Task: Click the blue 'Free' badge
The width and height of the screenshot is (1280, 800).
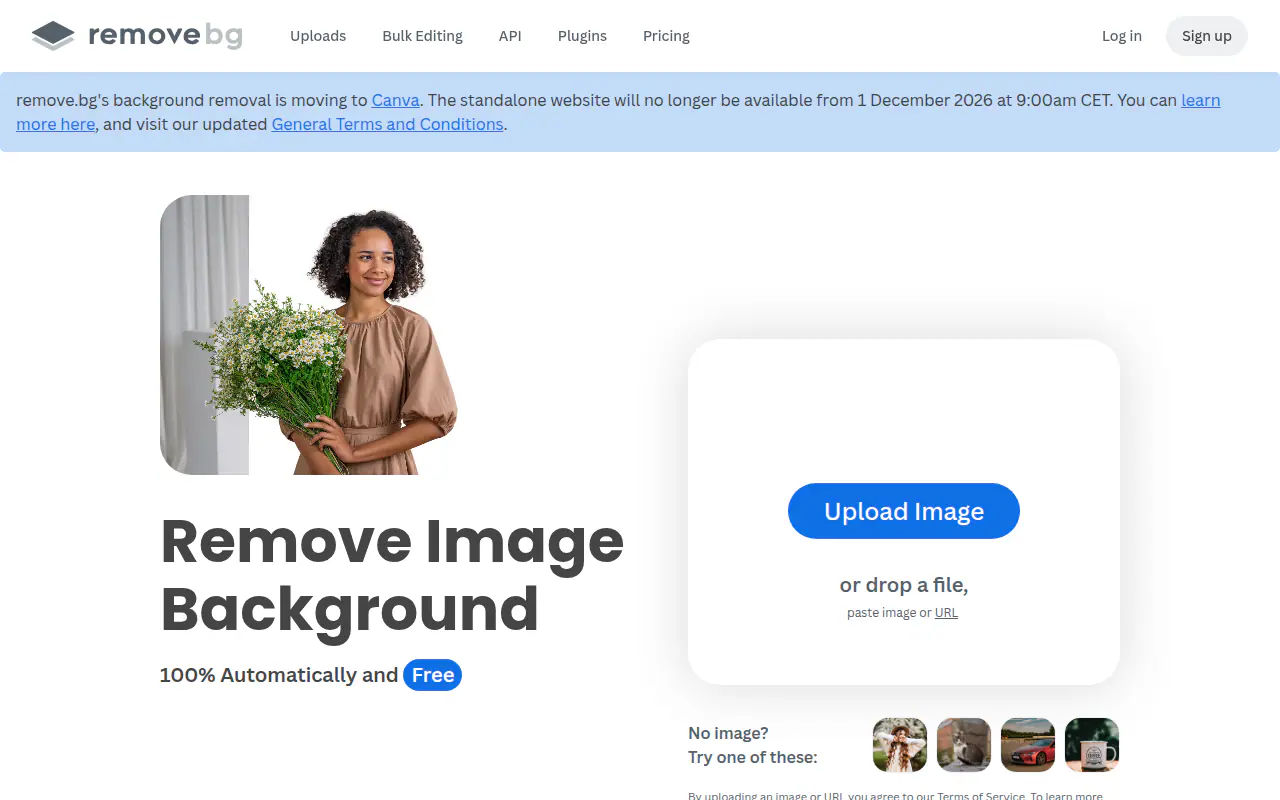Action: (433, 675)
